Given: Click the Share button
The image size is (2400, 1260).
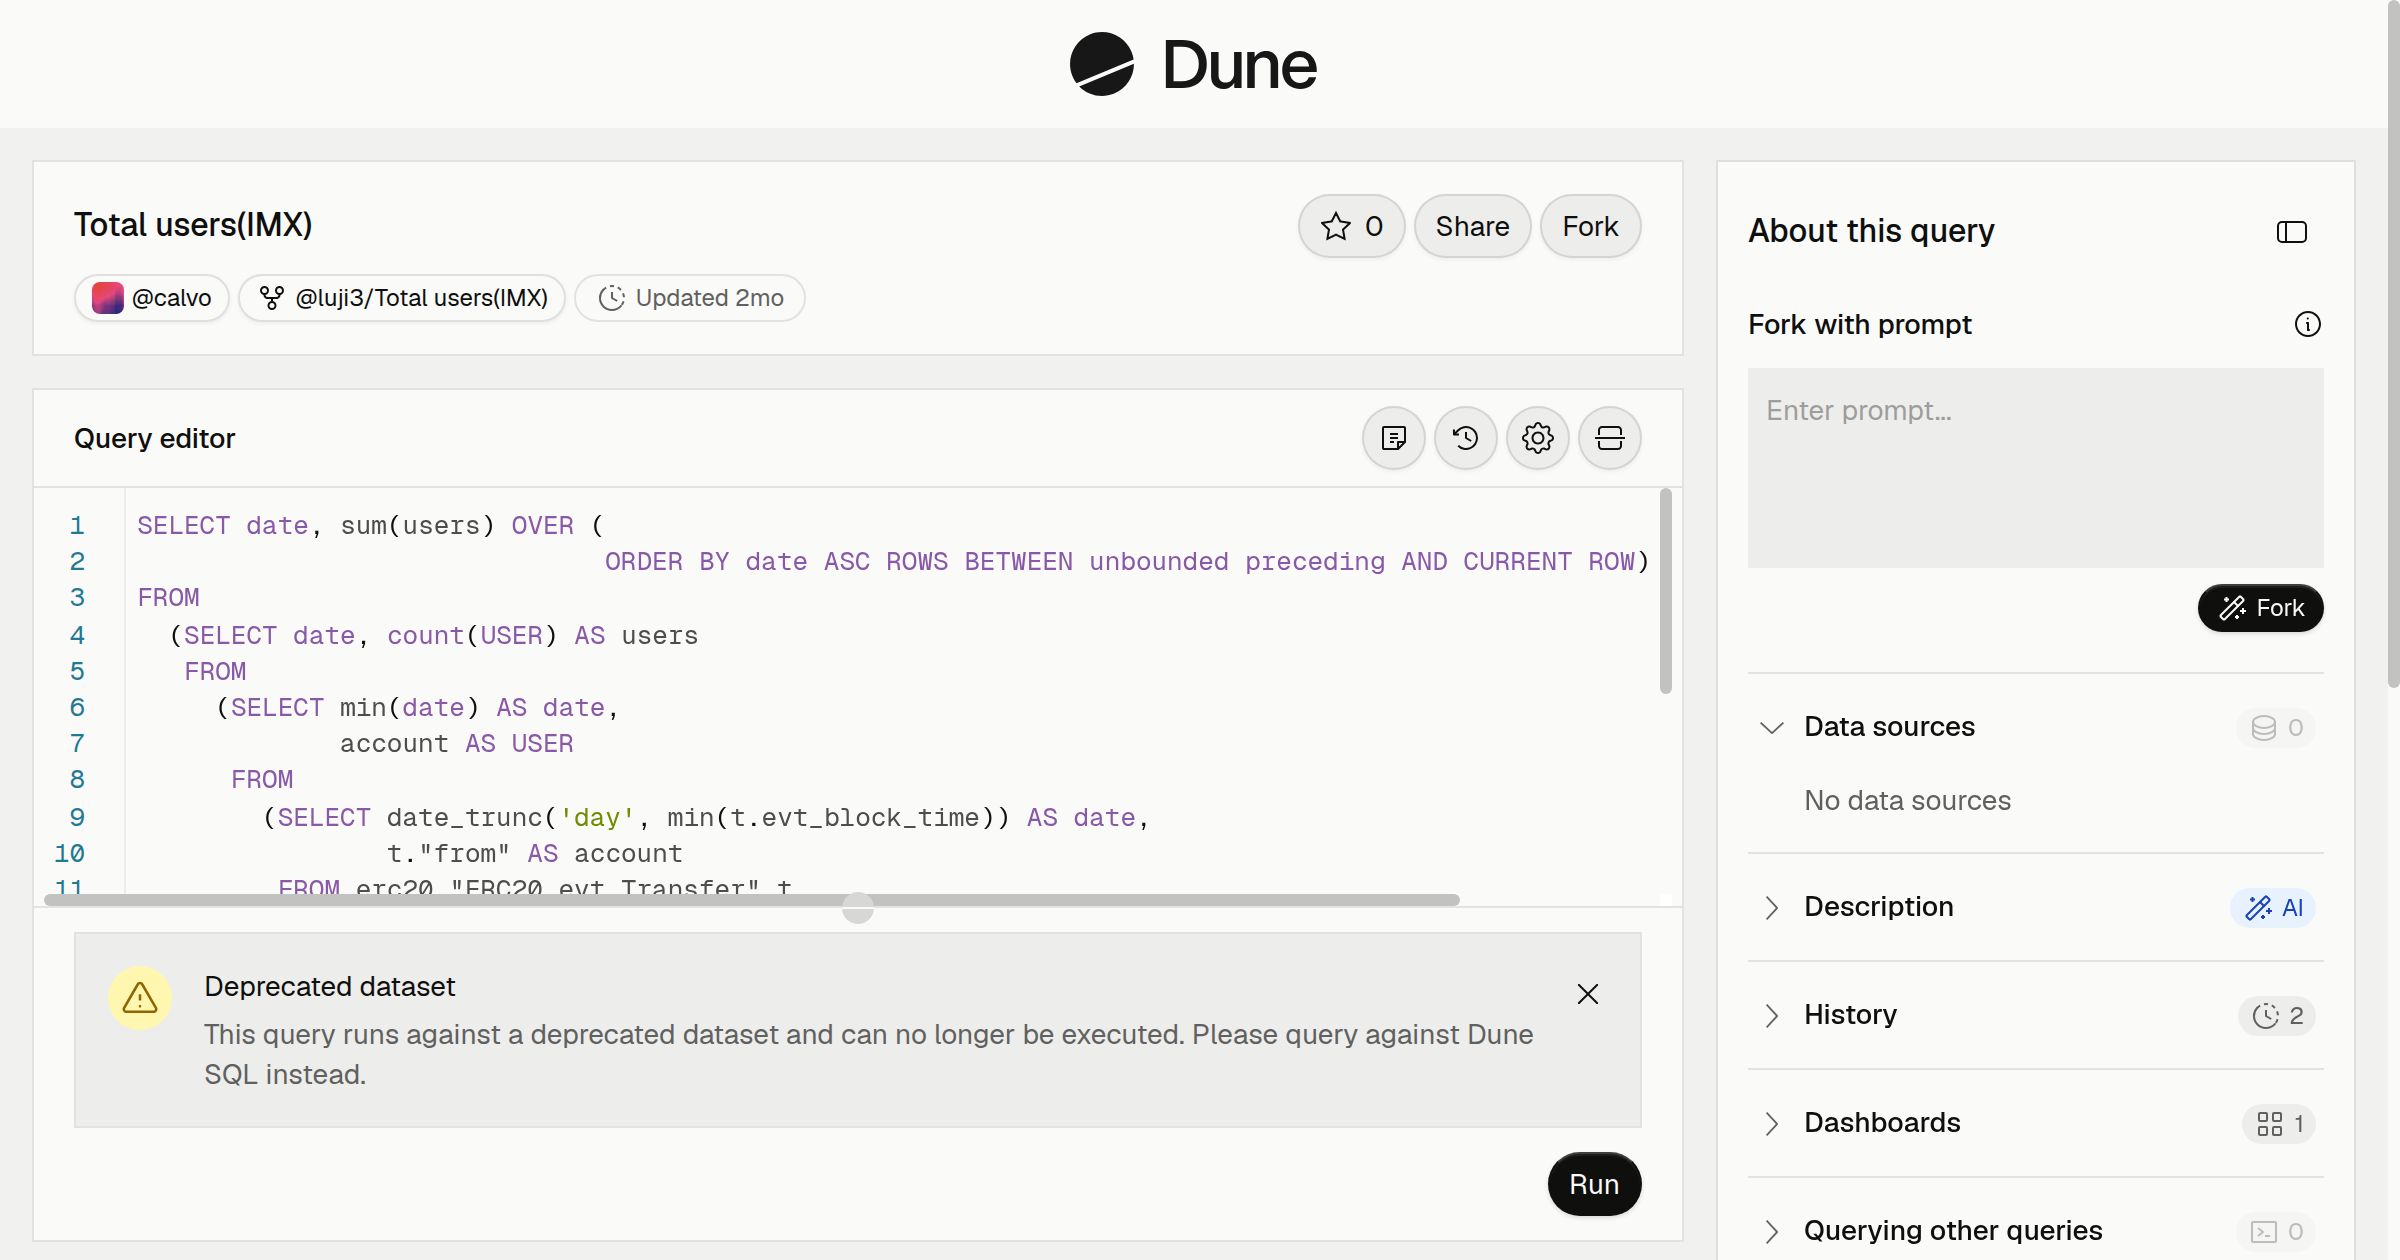Looking at the screenshot, I should 1472,226.
